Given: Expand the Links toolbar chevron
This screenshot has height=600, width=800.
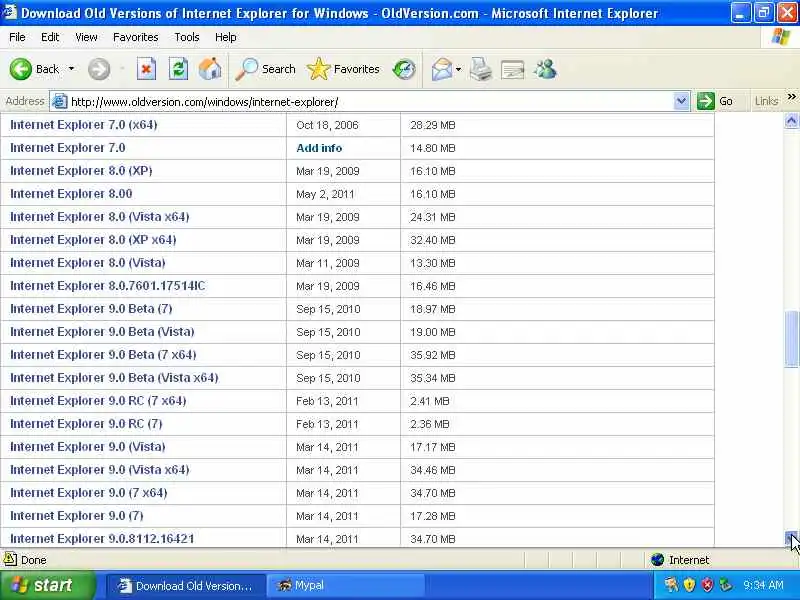Looking at the screenshot, I should tap(791, 96).
